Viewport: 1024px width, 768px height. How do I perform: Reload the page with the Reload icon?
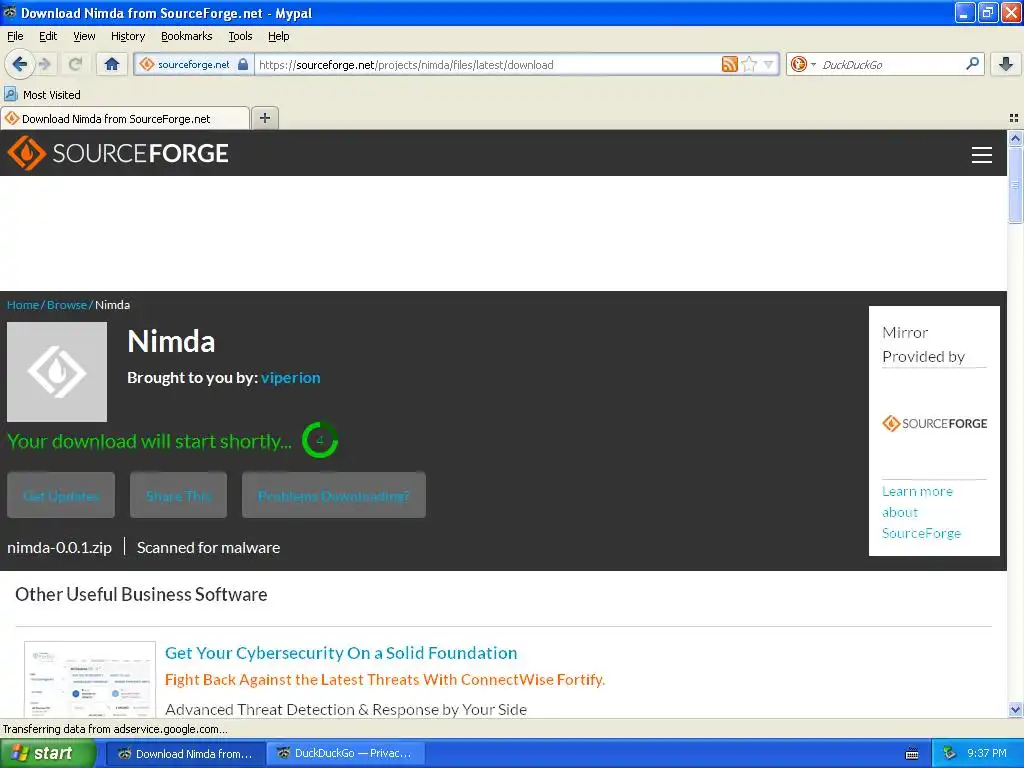75,64
